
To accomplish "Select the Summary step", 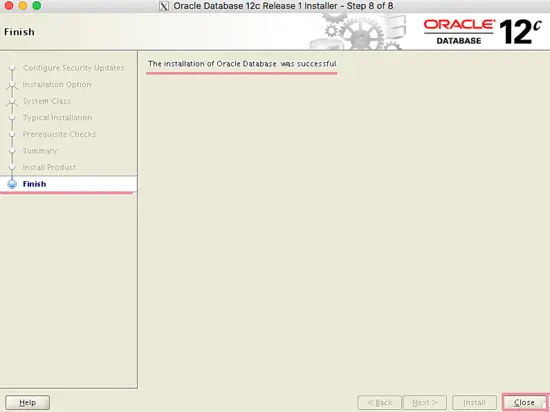I will point(40,151).
